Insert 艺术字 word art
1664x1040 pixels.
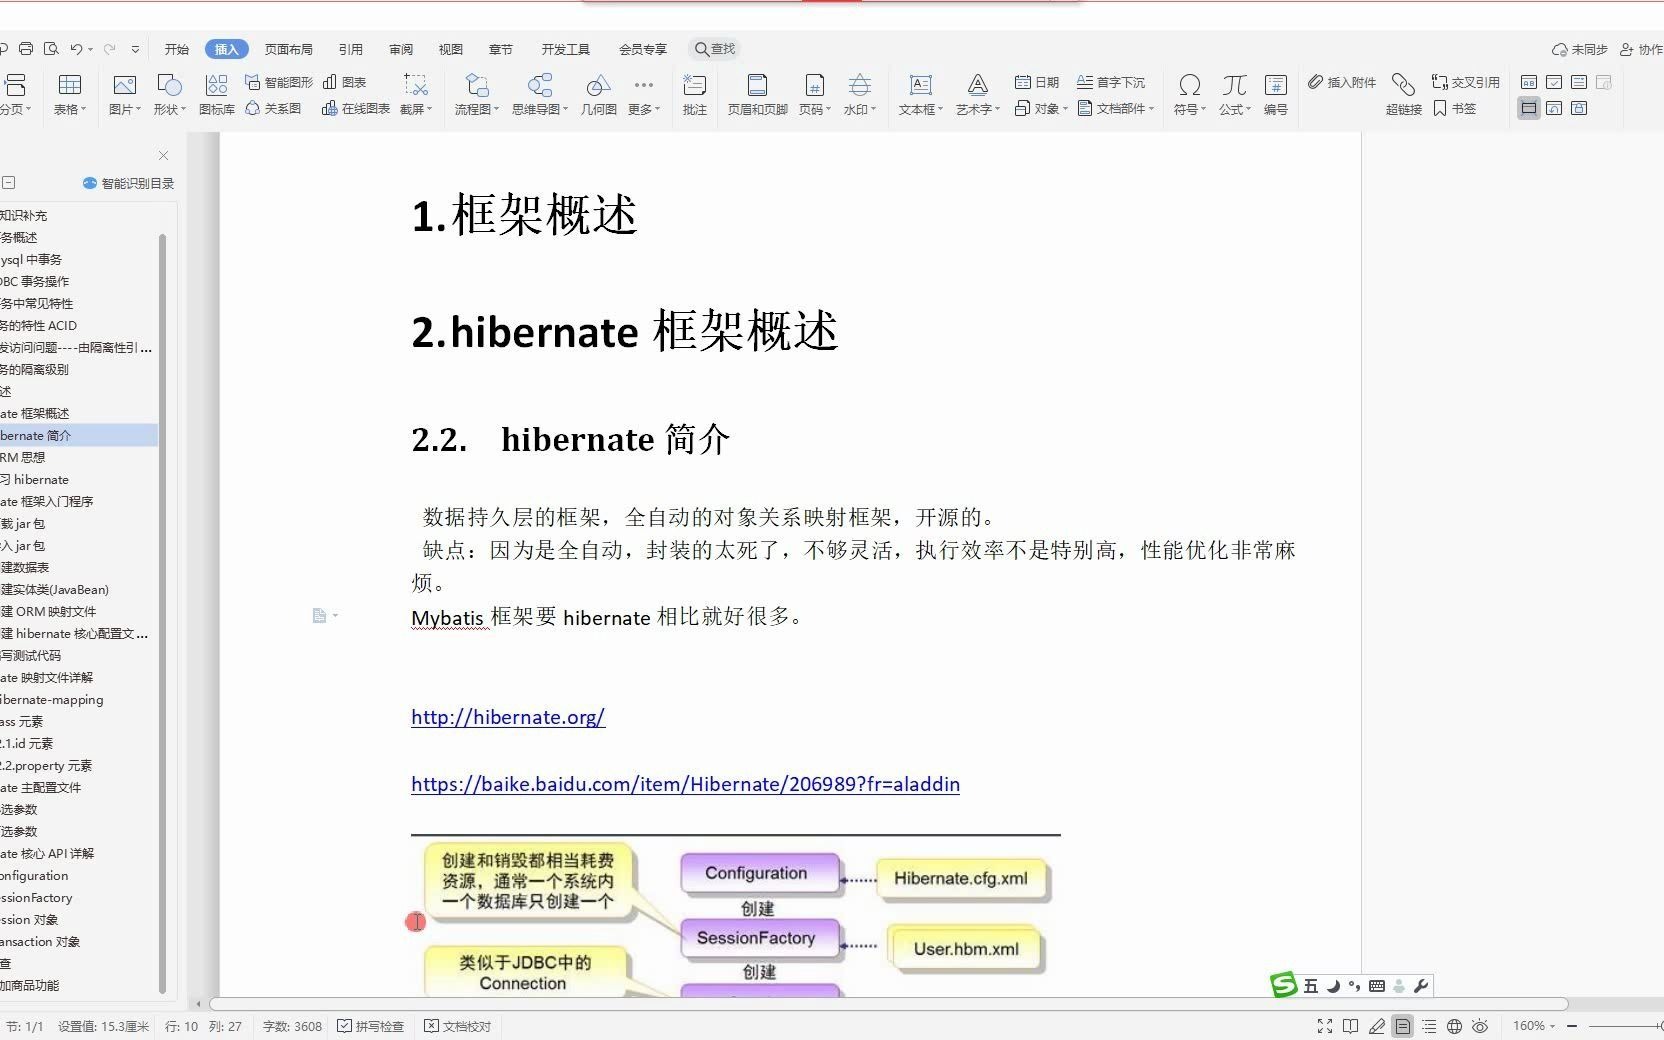pos(977,95)
